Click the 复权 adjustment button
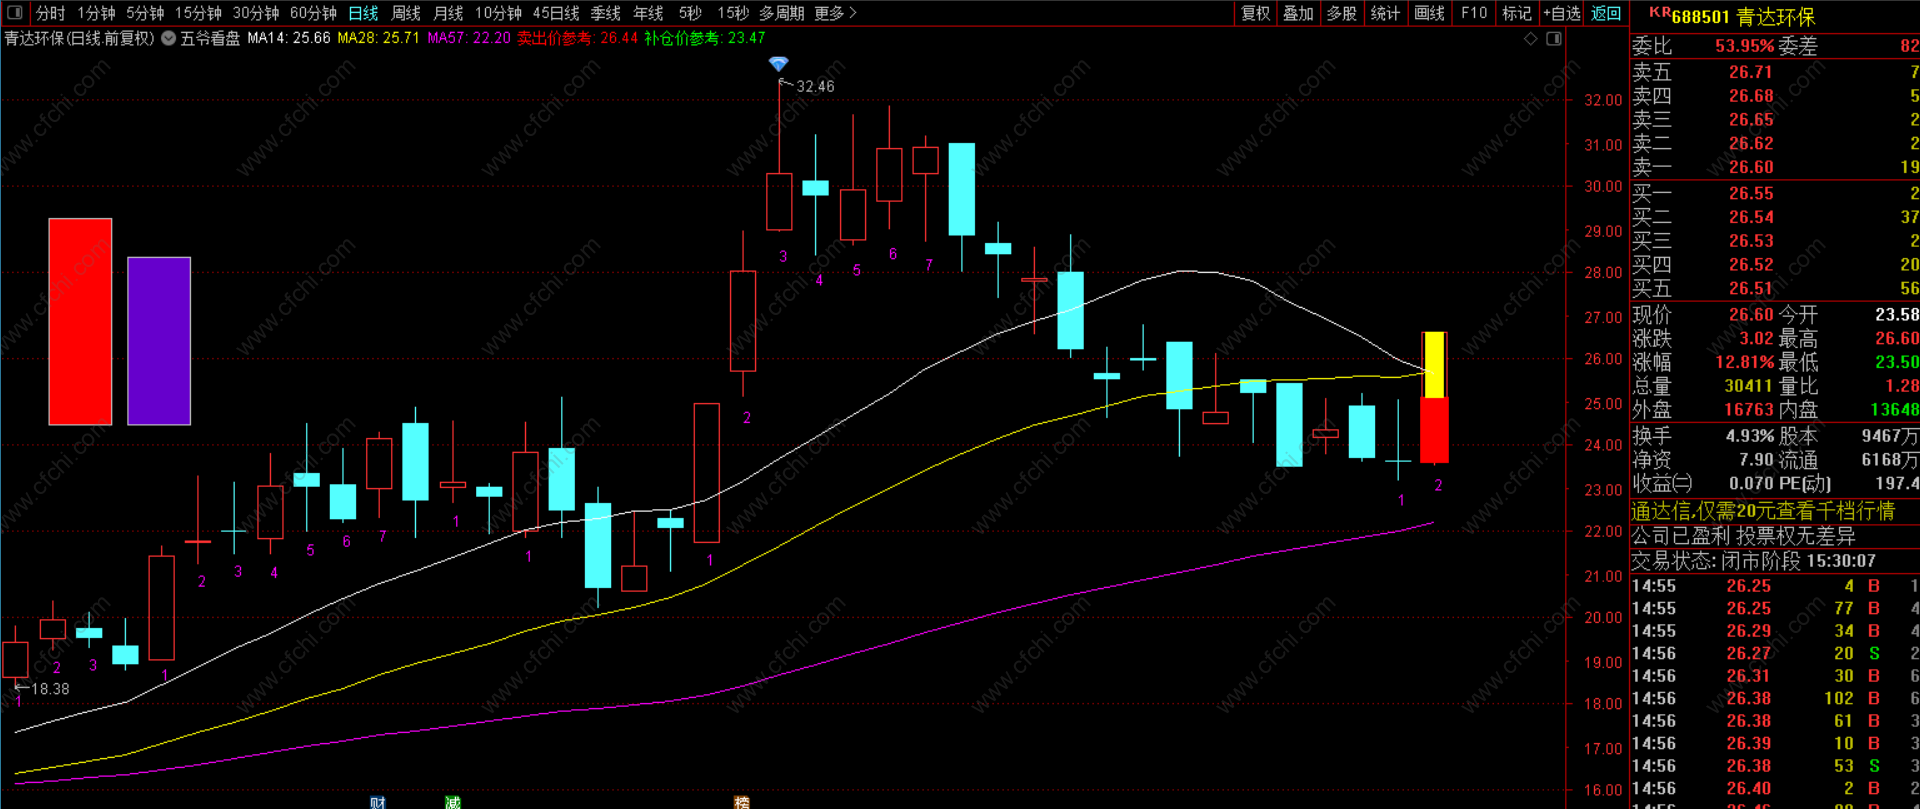Image resolution: width=1920 pixels, height=809 pixels. point(1255,13)
